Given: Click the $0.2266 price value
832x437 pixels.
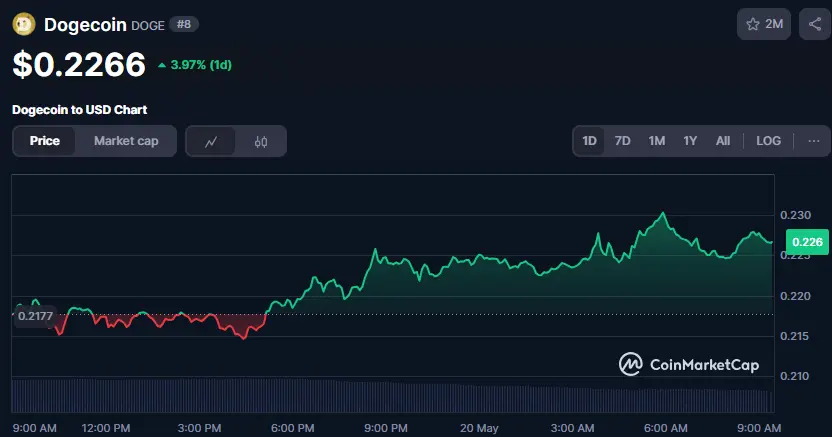Looking at the screenshot, I should pos(79,65).
